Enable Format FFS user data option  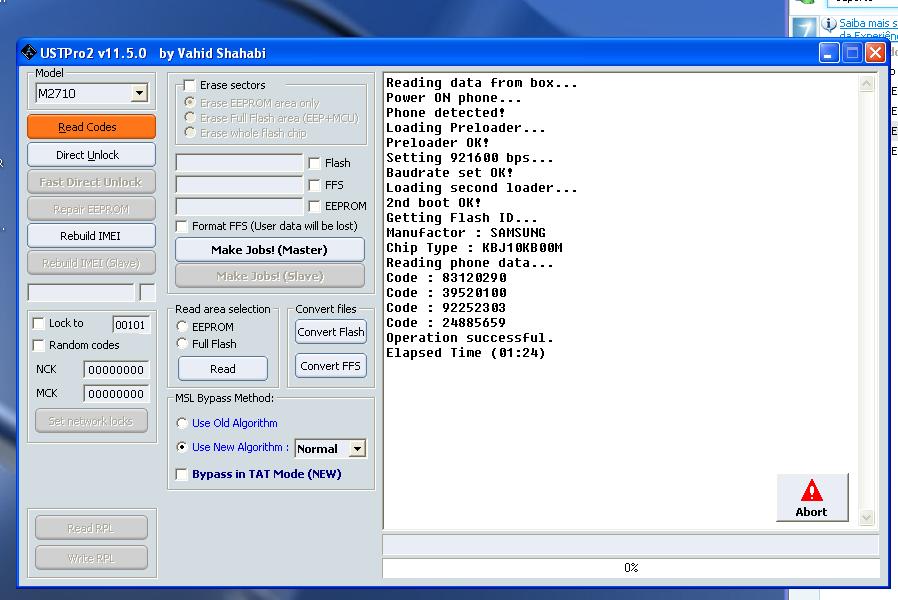[181, 226]
